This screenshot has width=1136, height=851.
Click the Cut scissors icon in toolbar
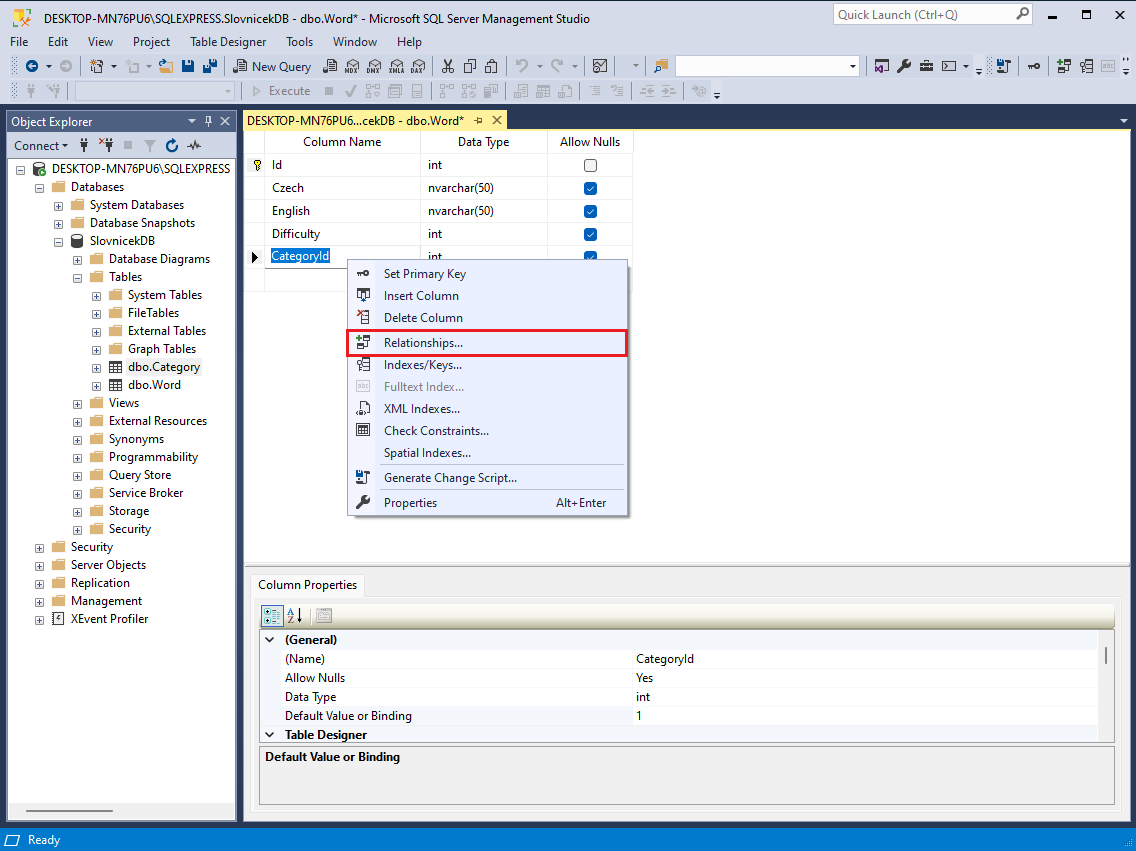(x=447, y=66)
